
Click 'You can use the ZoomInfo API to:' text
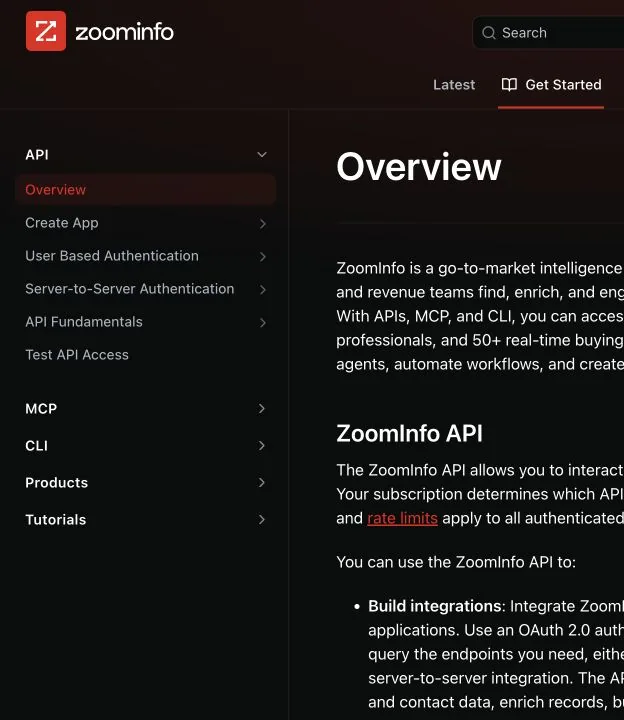pyautogui.click(x=456, y=562)
